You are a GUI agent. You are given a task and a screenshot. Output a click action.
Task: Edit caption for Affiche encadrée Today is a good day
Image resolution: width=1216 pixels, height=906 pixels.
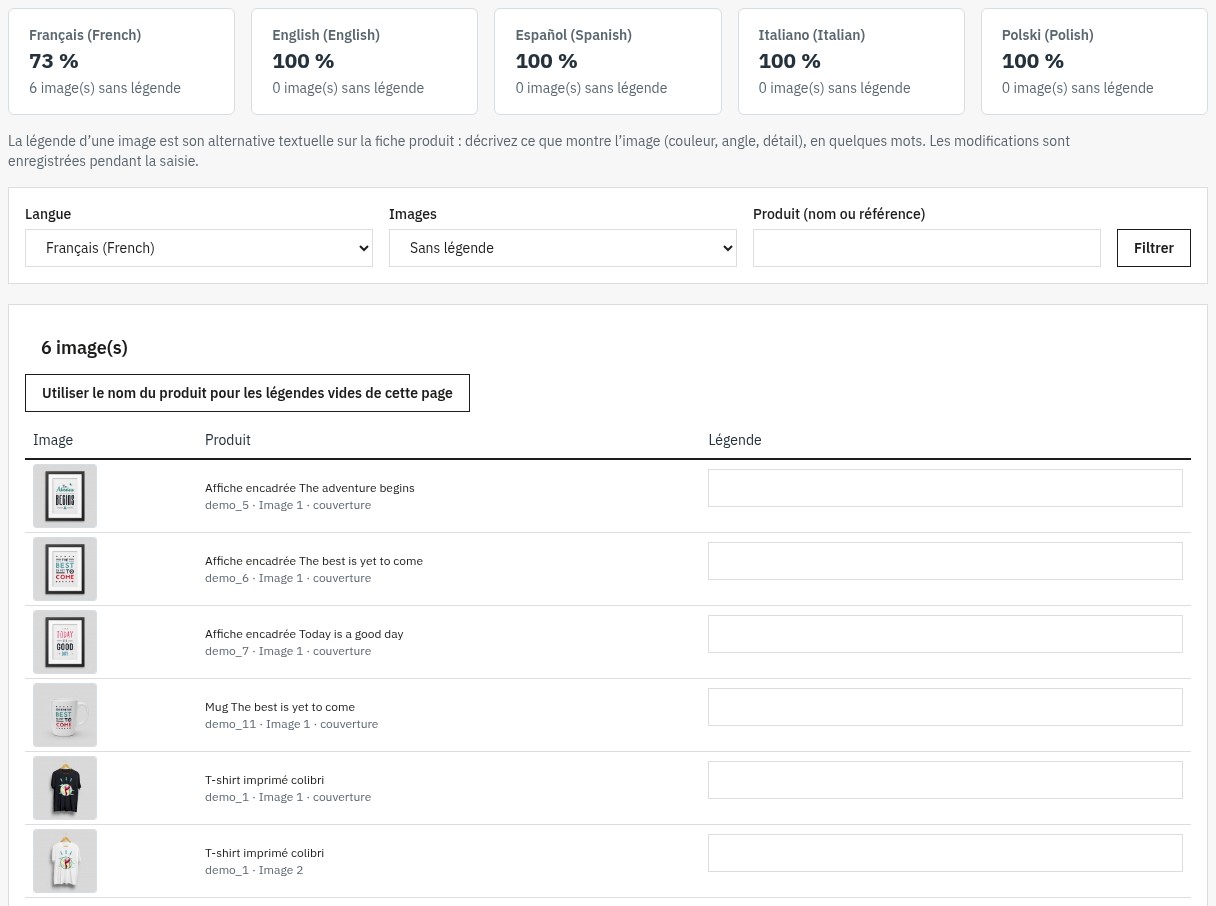tap(945, 634)
